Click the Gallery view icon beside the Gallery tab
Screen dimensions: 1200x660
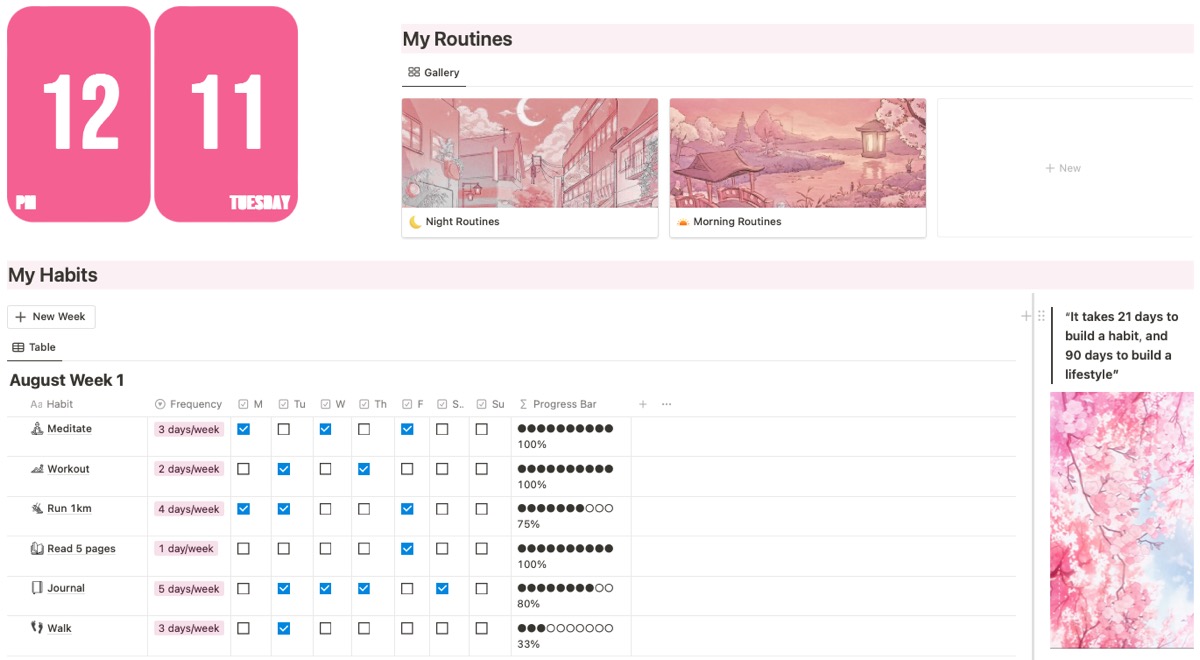pos(413,72)
